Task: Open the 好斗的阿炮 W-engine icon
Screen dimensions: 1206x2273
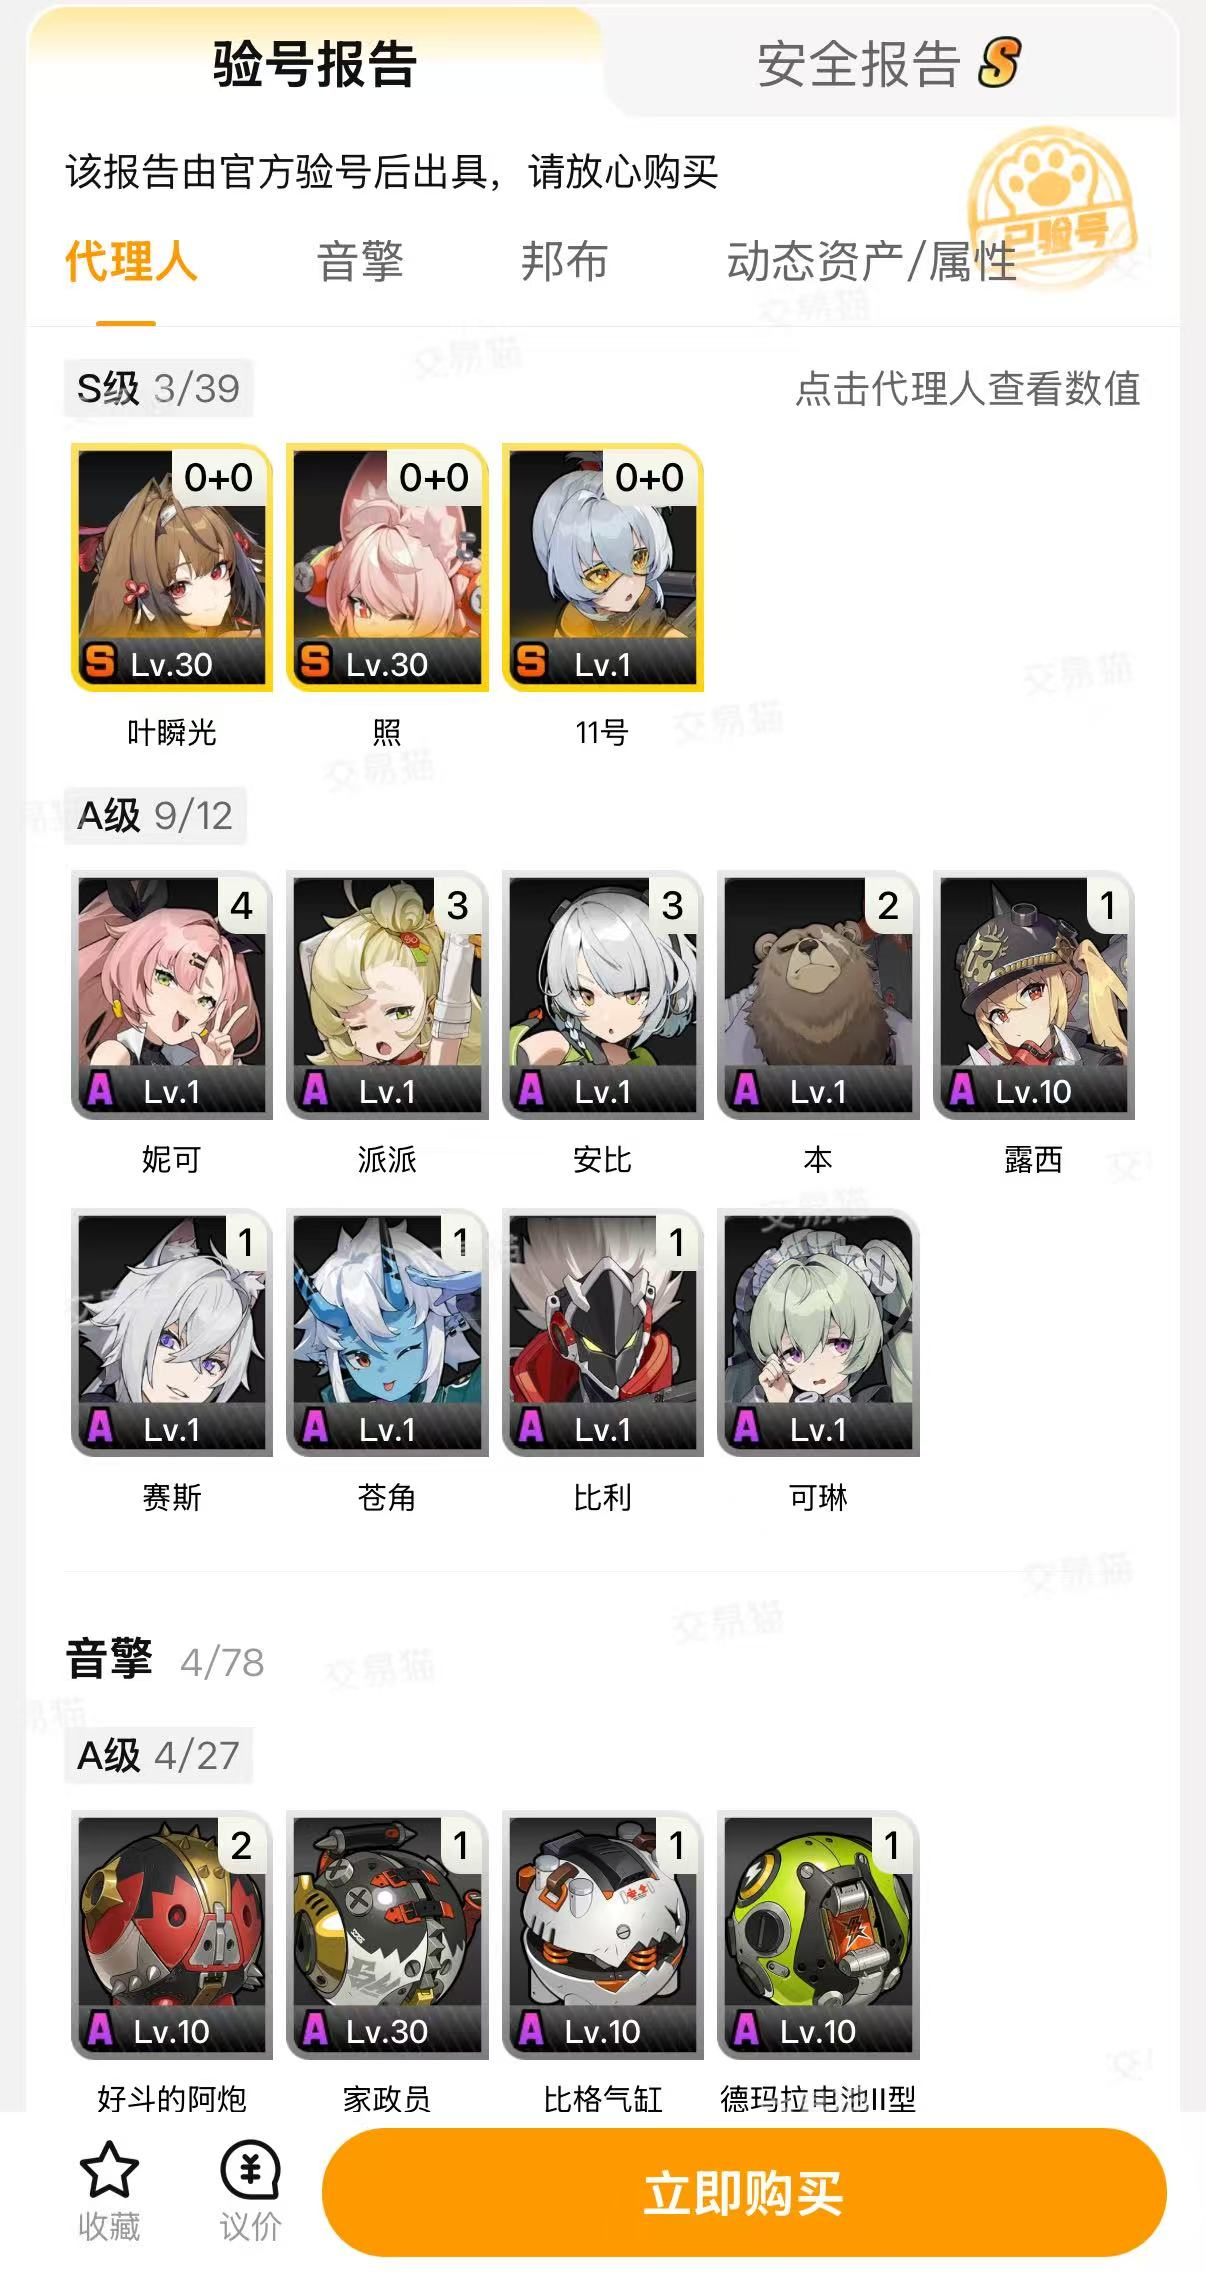Action: [172, 1934]
